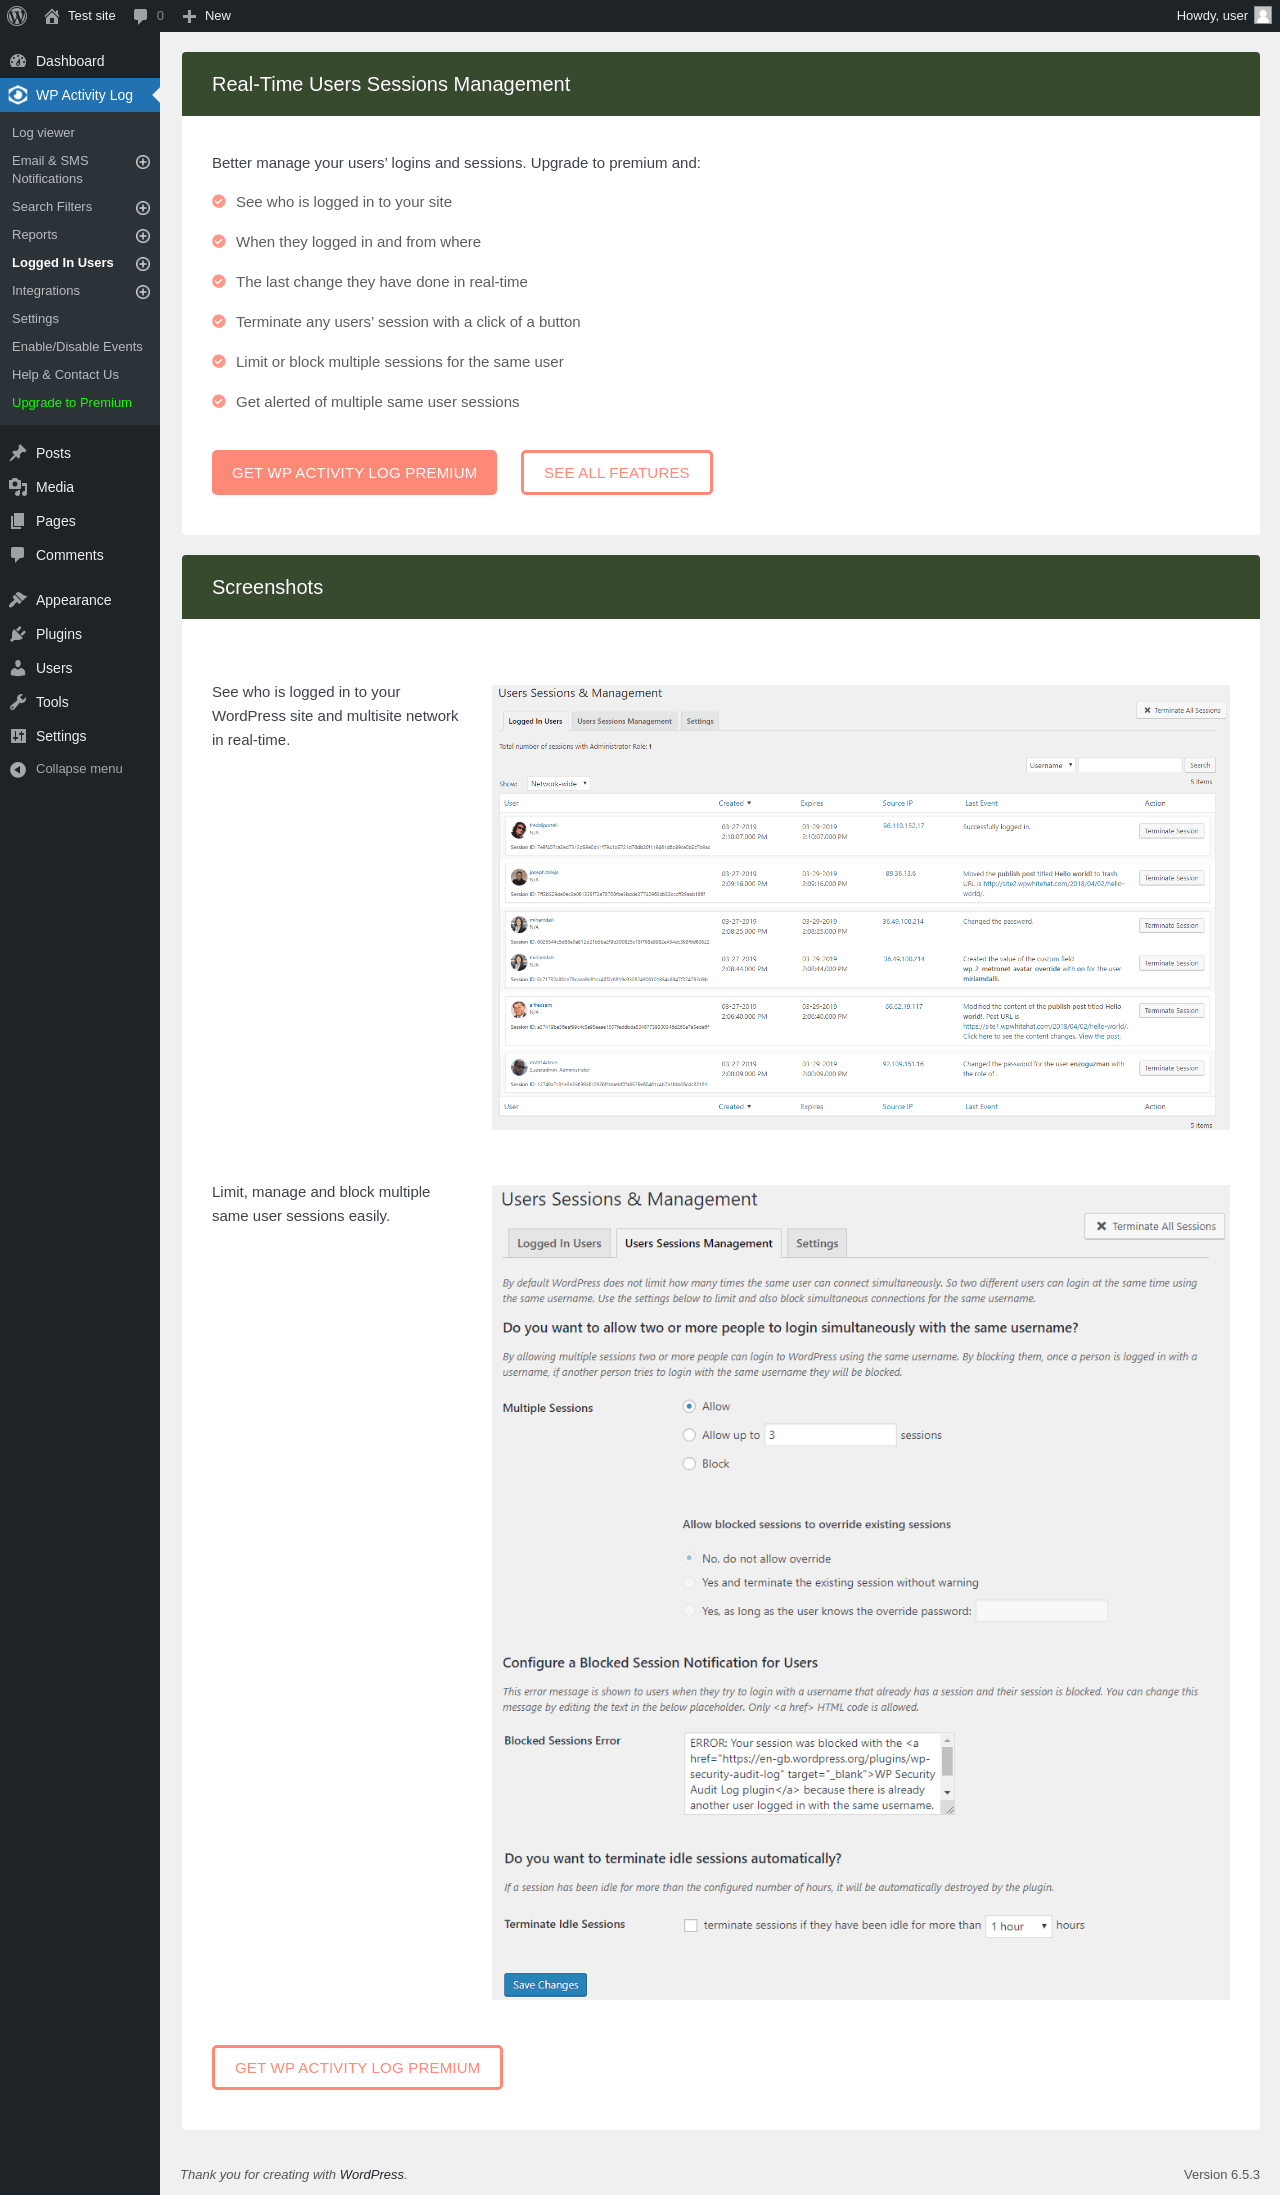Image resolution: width=1280 pixels, height=2195 pixels.
Task: Open the Comments speech bubble icon in the sidebar
Action: click(x=18, y=555)
